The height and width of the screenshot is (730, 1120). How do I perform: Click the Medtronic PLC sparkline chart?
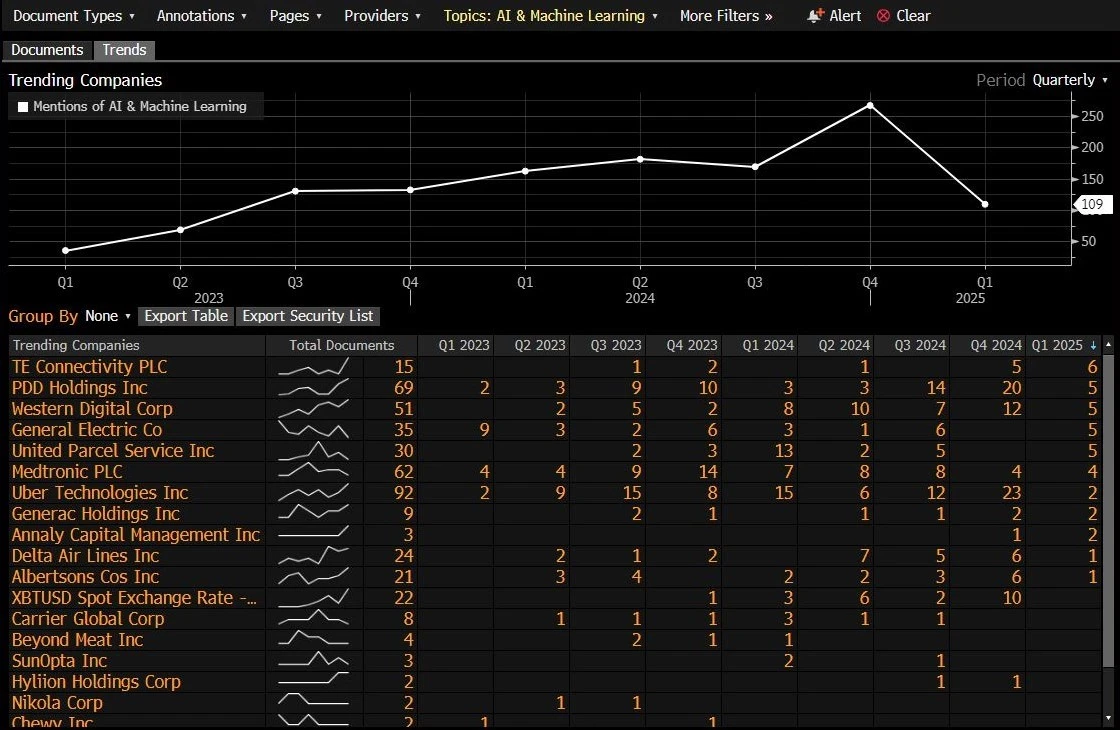(313, 472)
